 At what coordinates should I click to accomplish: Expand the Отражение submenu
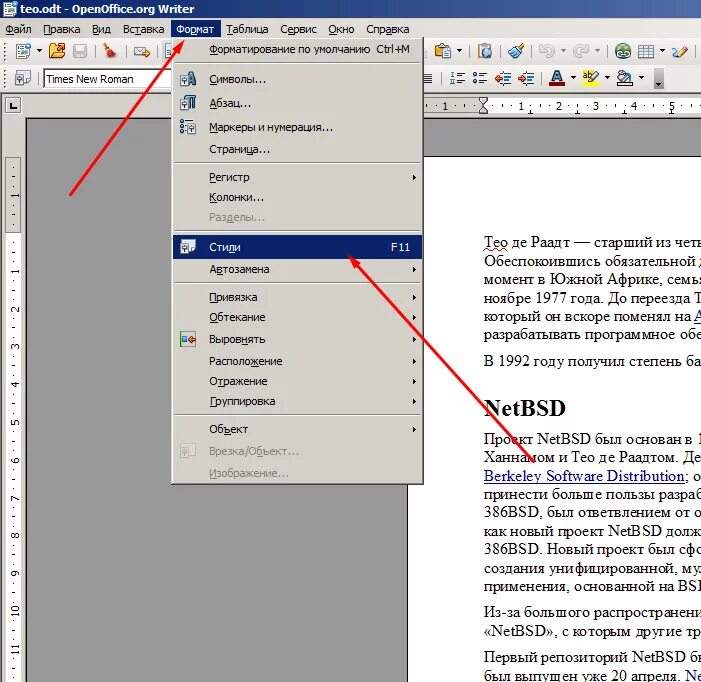297,381
